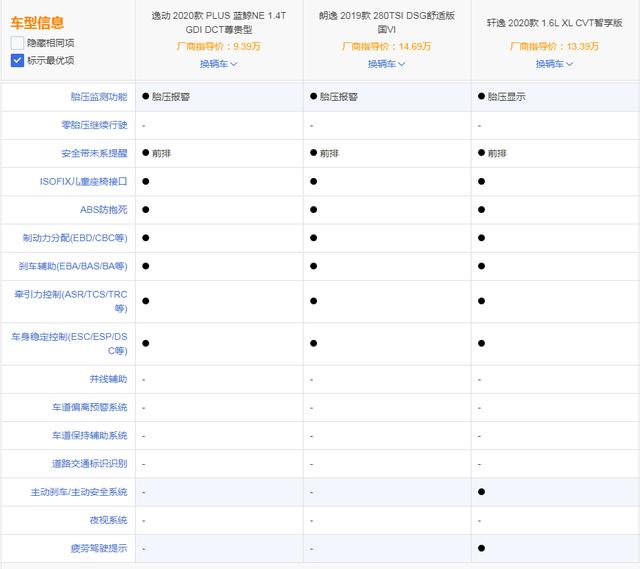Click the 车型信息 heading

[x=37, y=22]
